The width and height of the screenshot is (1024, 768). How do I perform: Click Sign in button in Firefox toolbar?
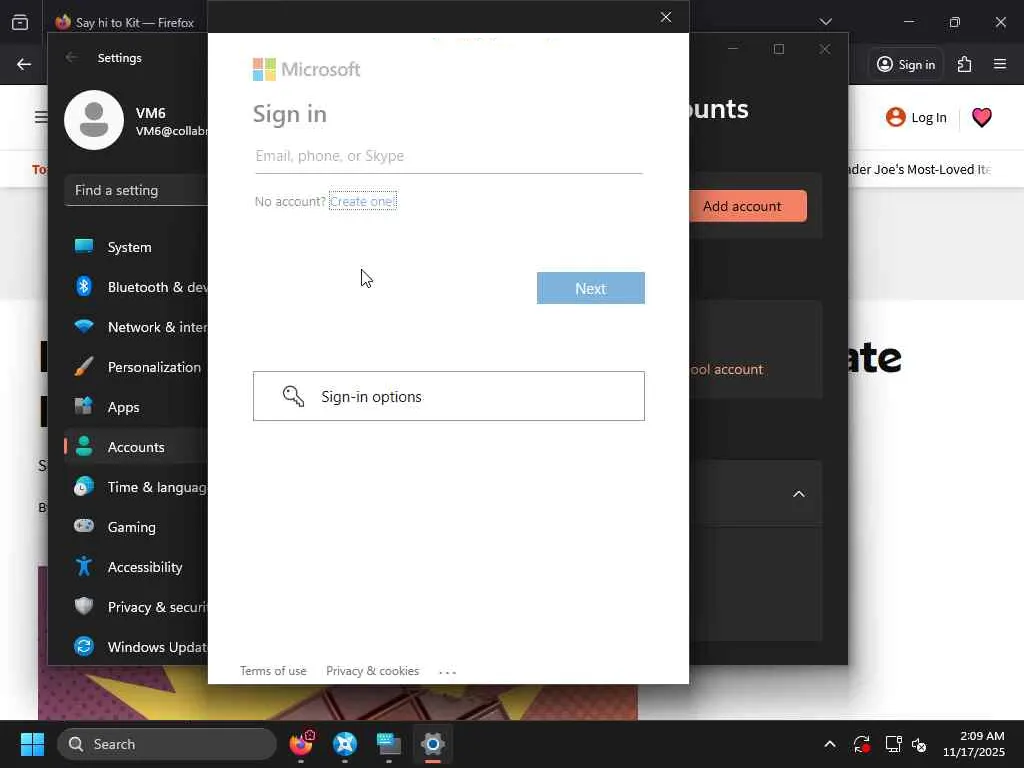coord(906,64)
